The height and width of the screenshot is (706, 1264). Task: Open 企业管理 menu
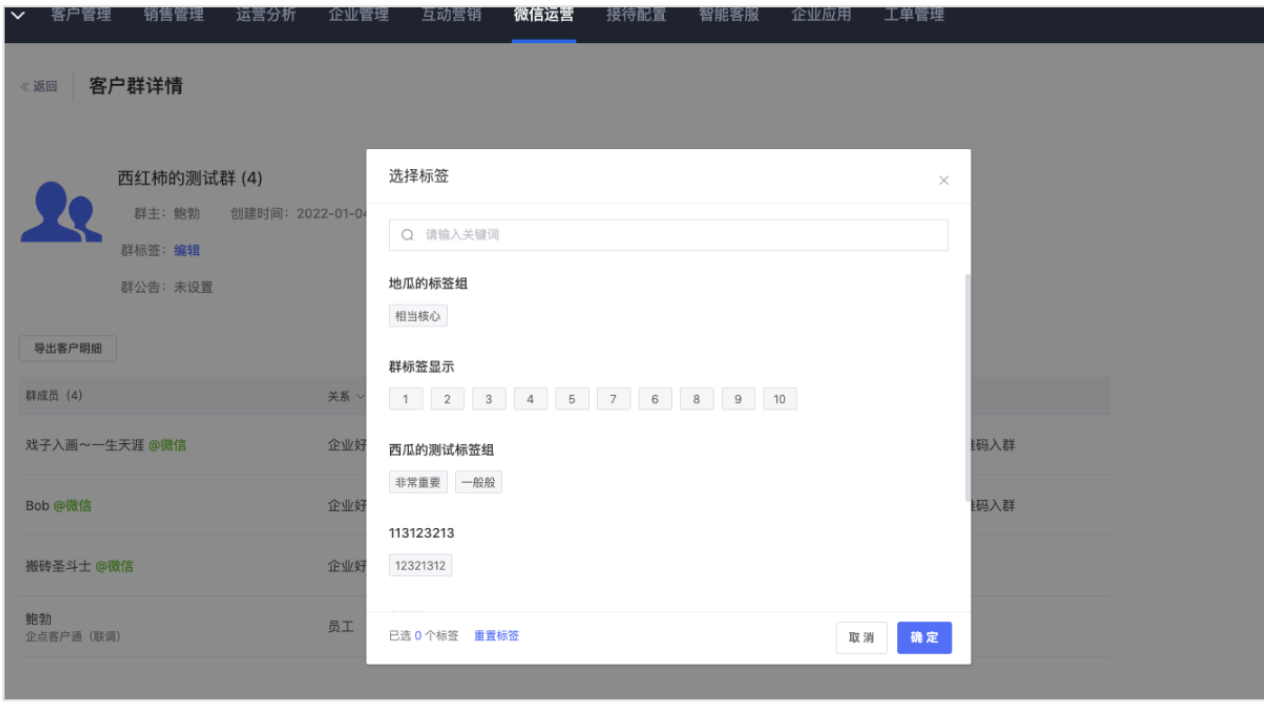point(359,15)
